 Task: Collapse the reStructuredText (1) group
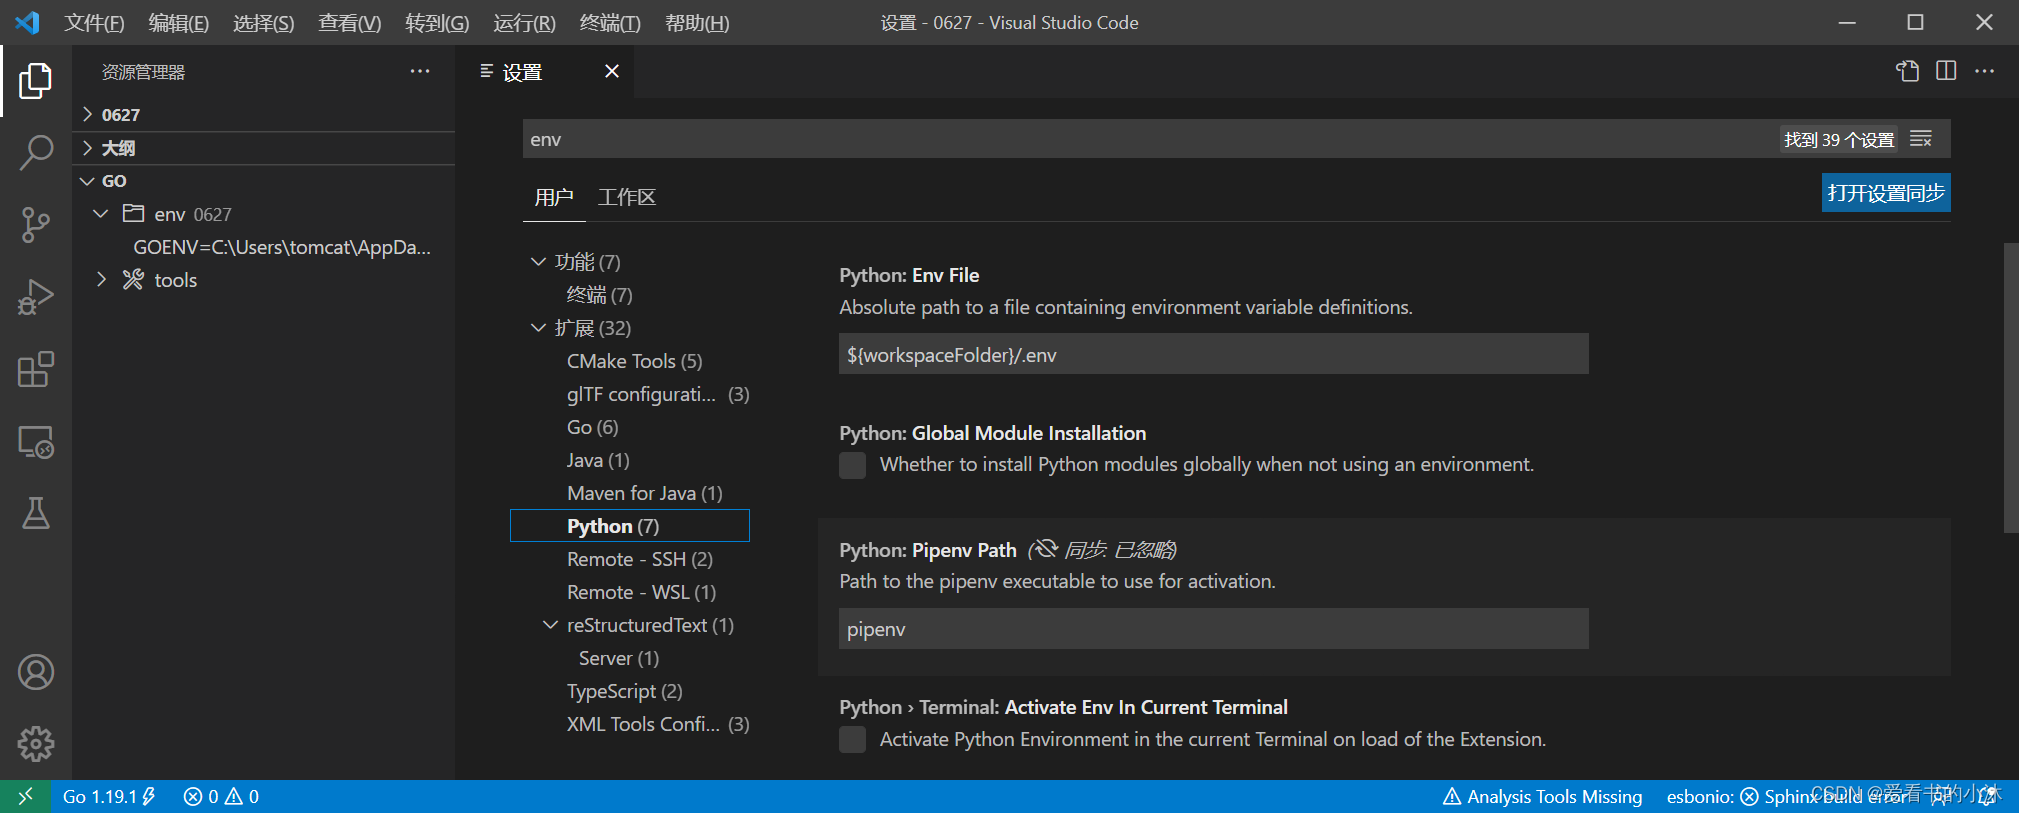(x=550, y=625)
